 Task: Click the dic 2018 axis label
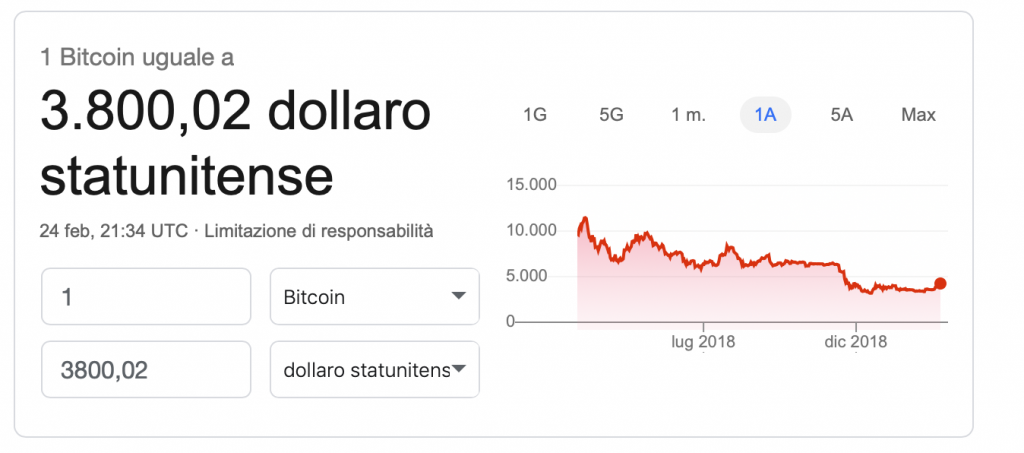(x=856, y=342)
